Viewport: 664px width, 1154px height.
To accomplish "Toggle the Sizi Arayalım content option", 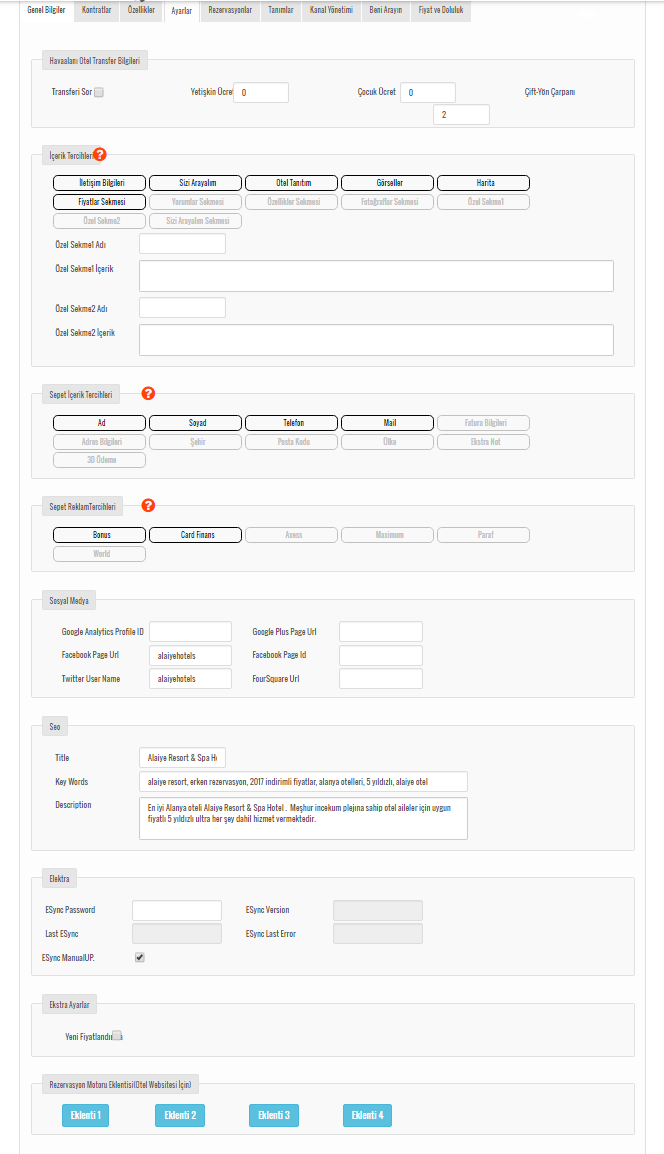I will click(x=195, y=183).
